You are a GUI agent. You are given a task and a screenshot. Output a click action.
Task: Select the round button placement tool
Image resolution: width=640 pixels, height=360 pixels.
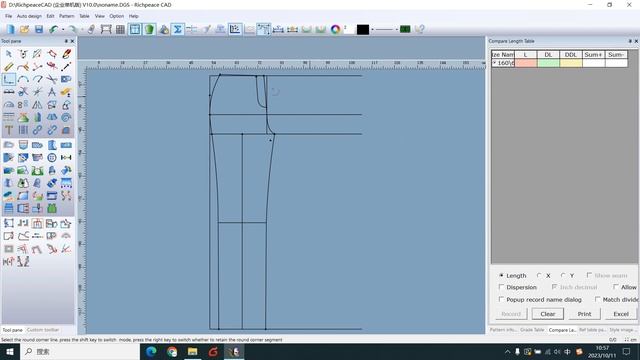pyautogui.click(x=52, y=158)
